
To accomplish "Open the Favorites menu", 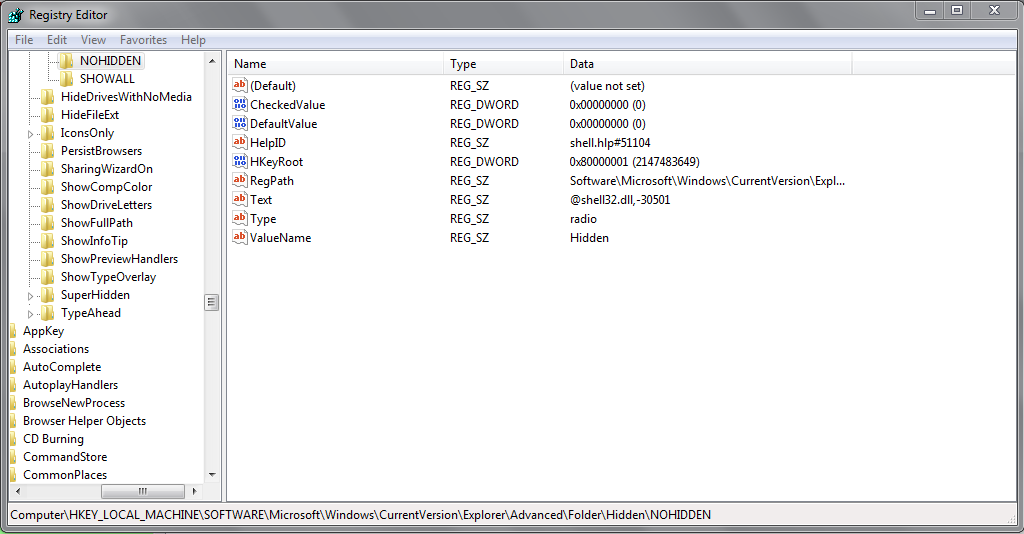I will coord(144,40).
